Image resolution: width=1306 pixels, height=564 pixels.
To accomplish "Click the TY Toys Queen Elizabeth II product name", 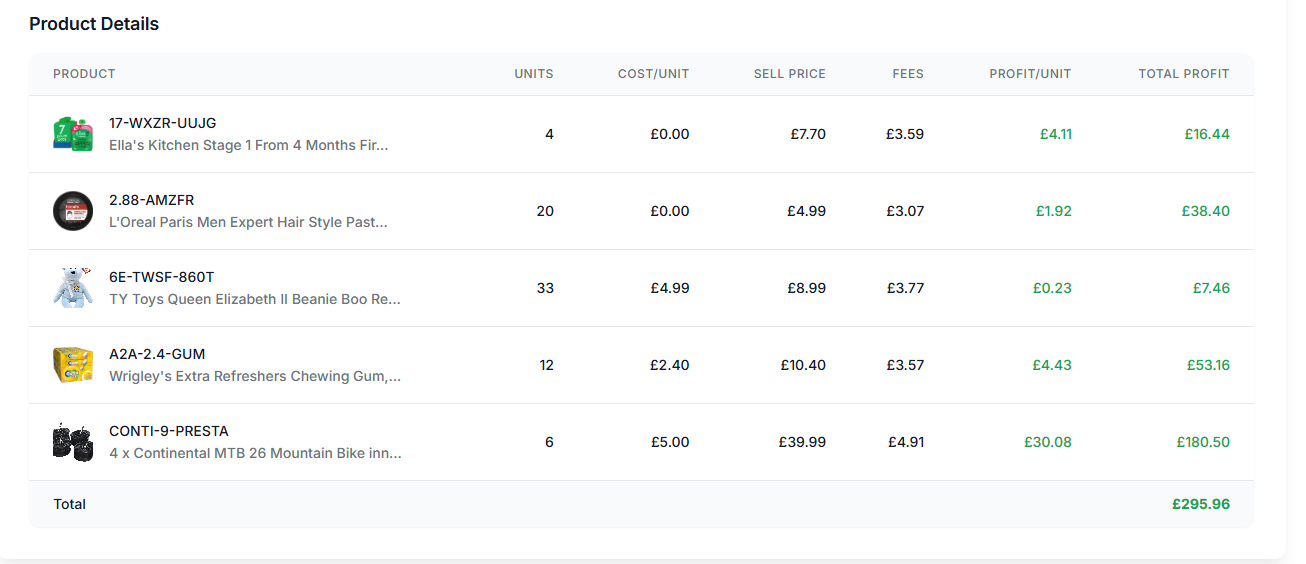I will (254, 299).
